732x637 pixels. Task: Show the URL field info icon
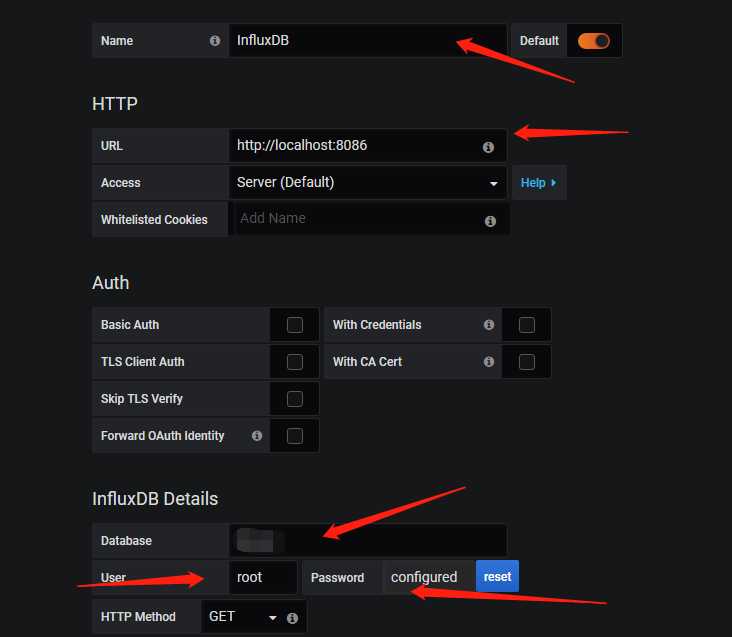[x=488, y=147]
